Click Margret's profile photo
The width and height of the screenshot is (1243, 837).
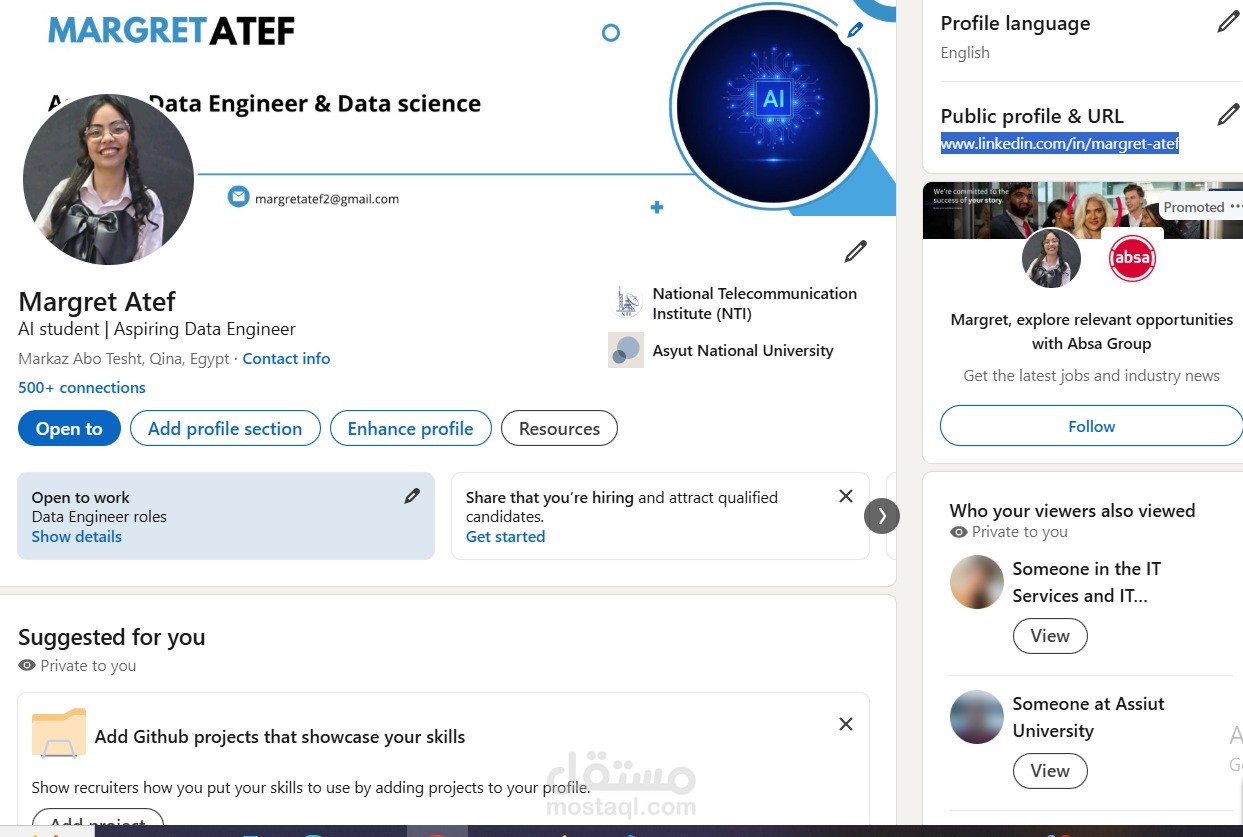(x=108, y=179)
